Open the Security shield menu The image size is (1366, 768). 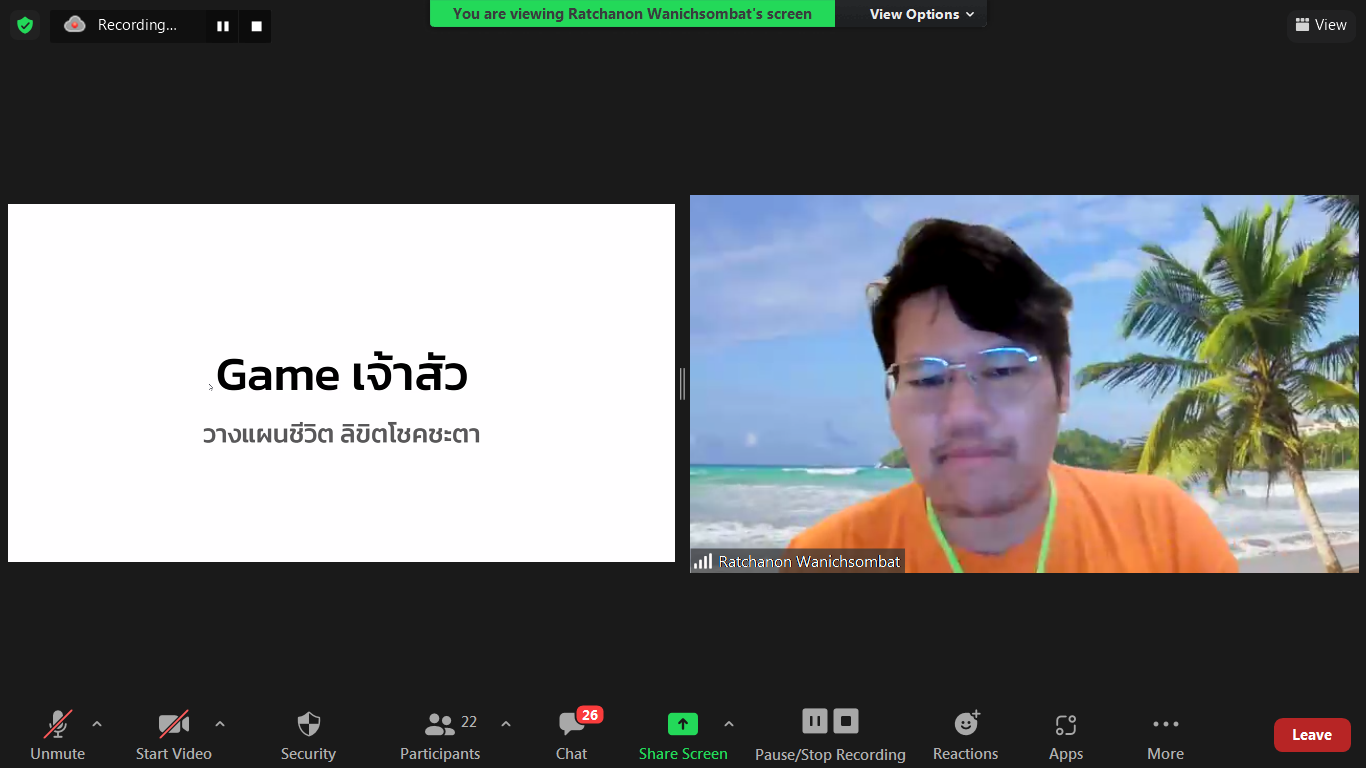tap(308, 736)
